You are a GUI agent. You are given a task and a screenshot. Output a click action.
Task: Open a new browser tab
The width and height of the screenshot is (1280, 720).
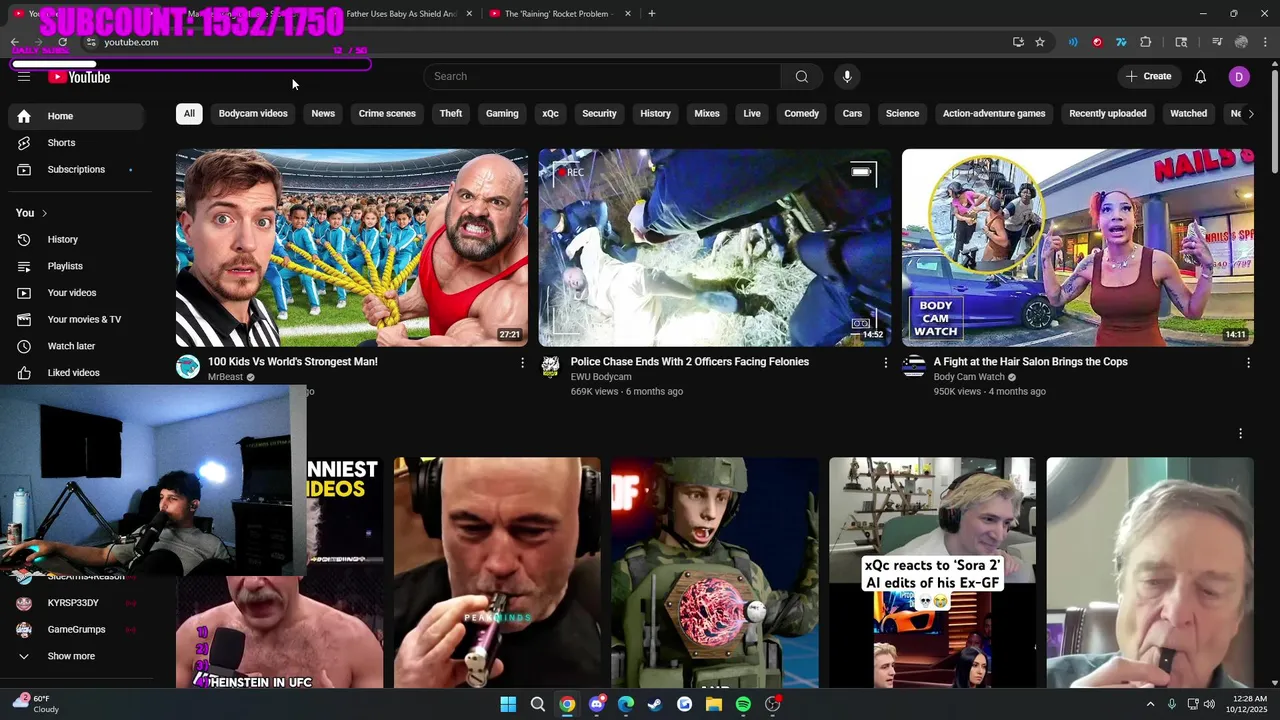(x=651, y=14)
